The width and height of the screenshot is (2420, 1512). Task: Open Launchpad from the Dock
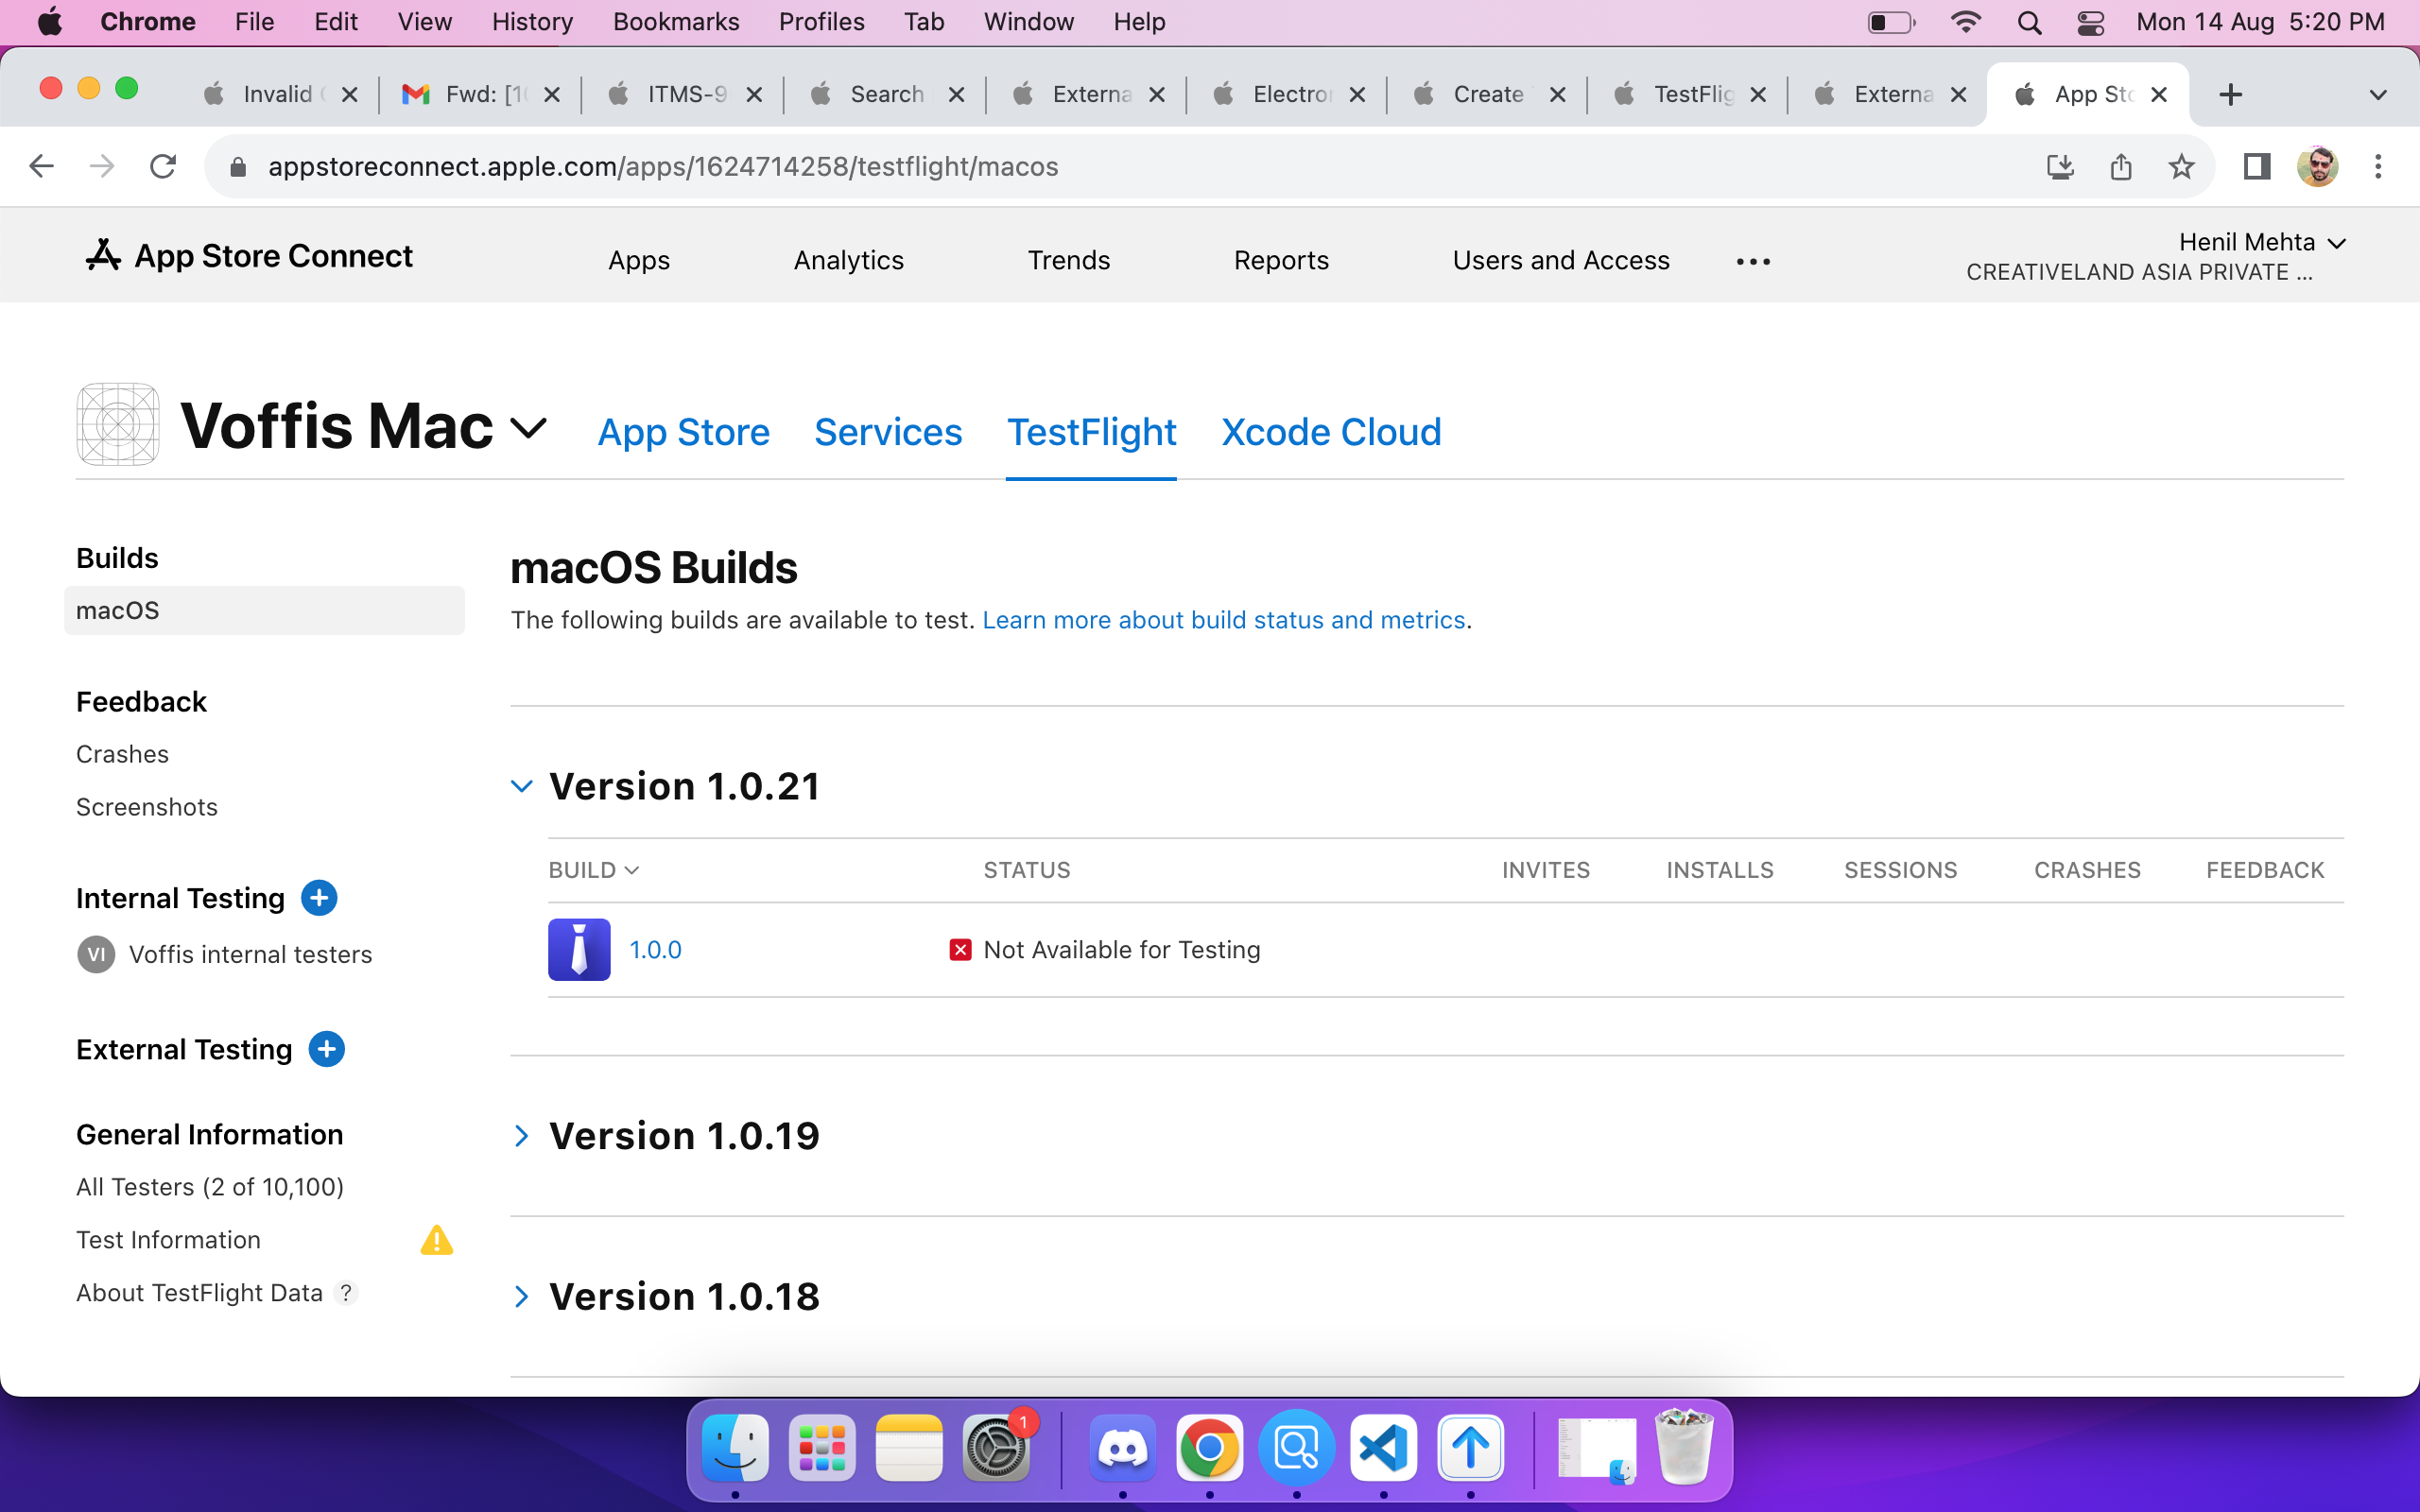click(822, 1447)
